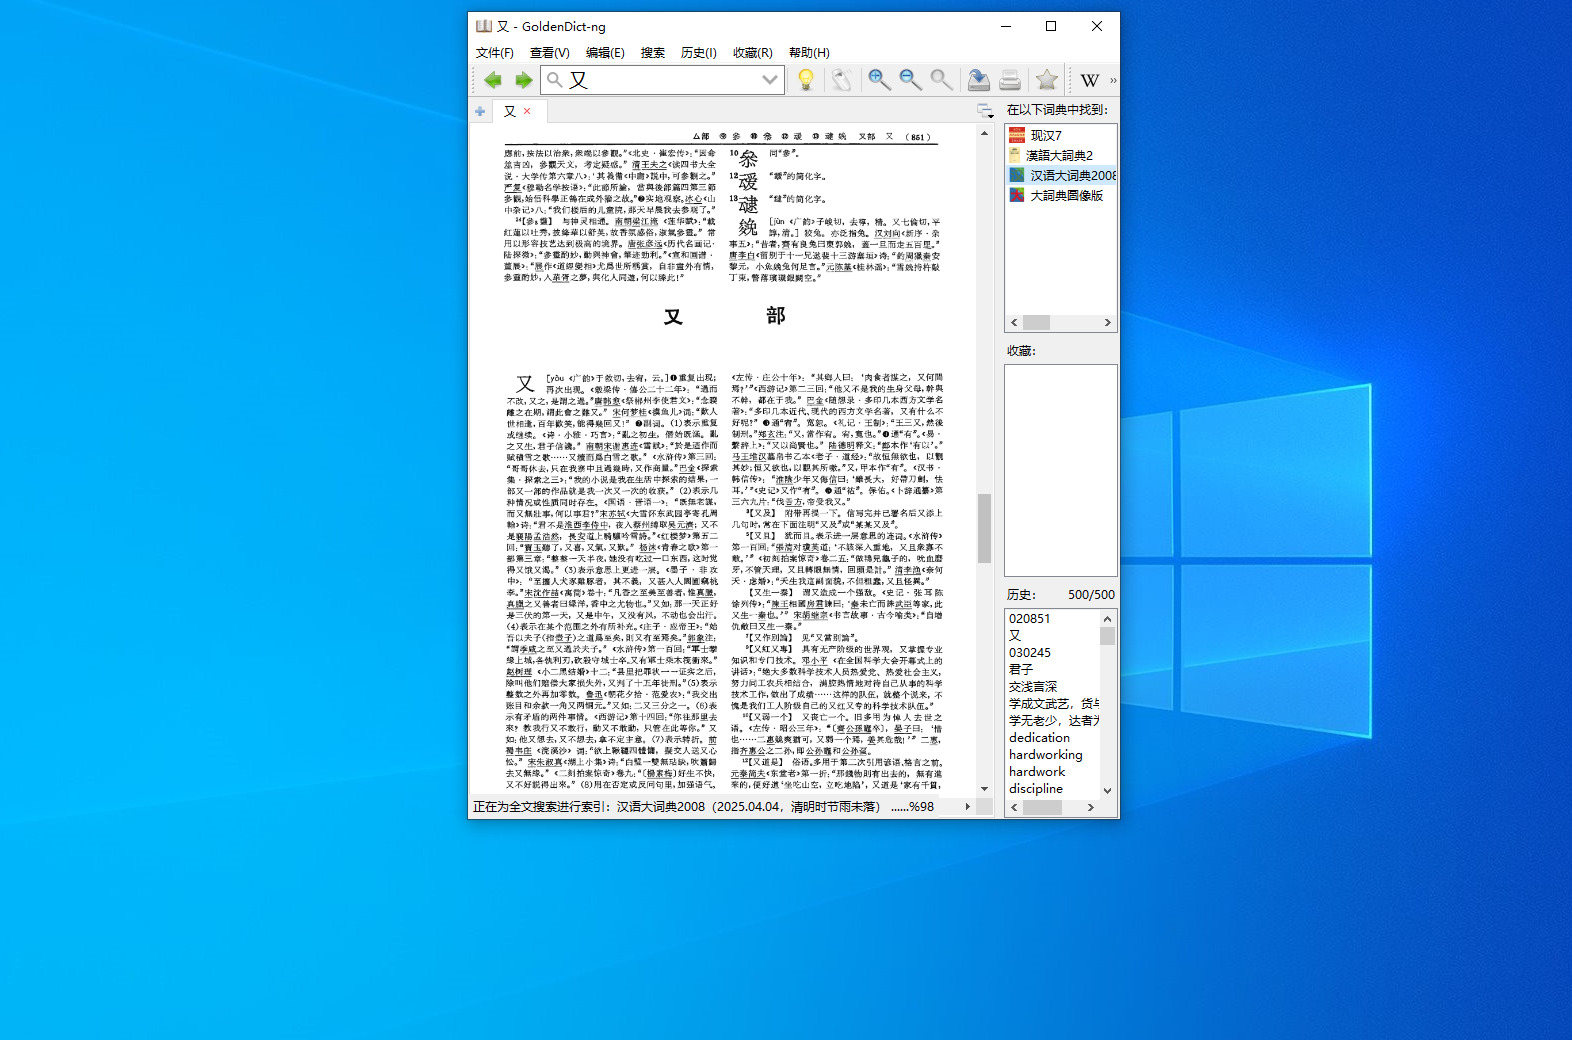Reset zoom with the plain magnifier icon
The image size is (1572, 1040).
(x=941, y=80)
